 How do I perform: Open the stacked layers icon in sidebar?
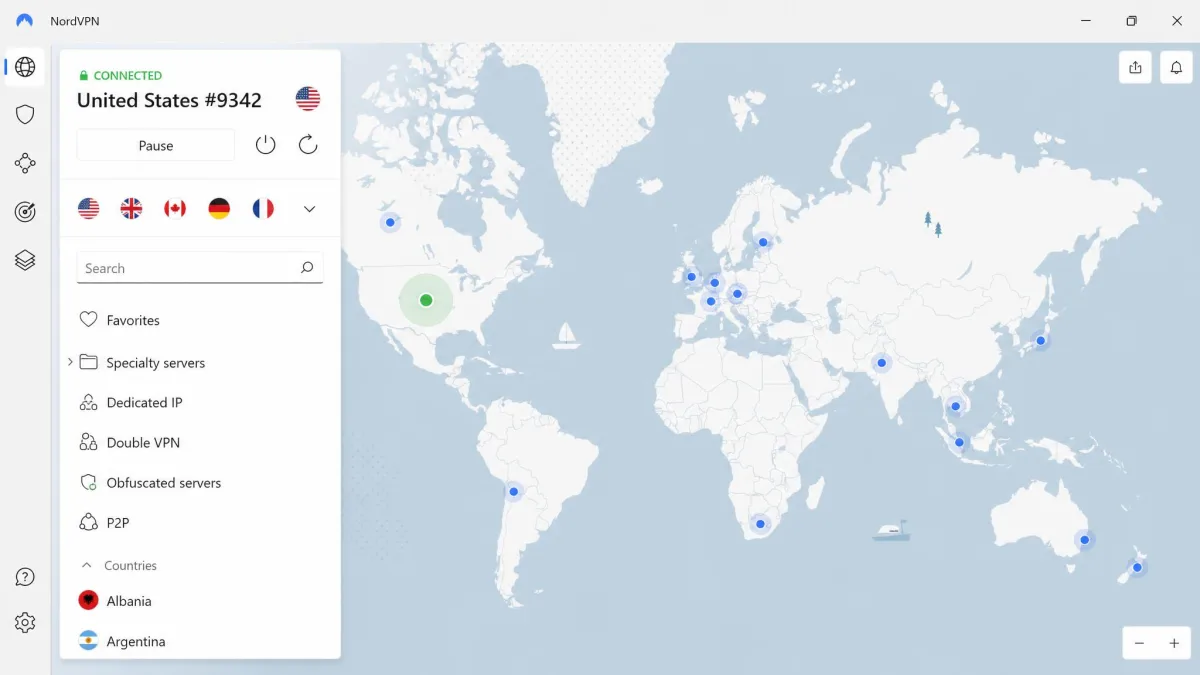25,260
